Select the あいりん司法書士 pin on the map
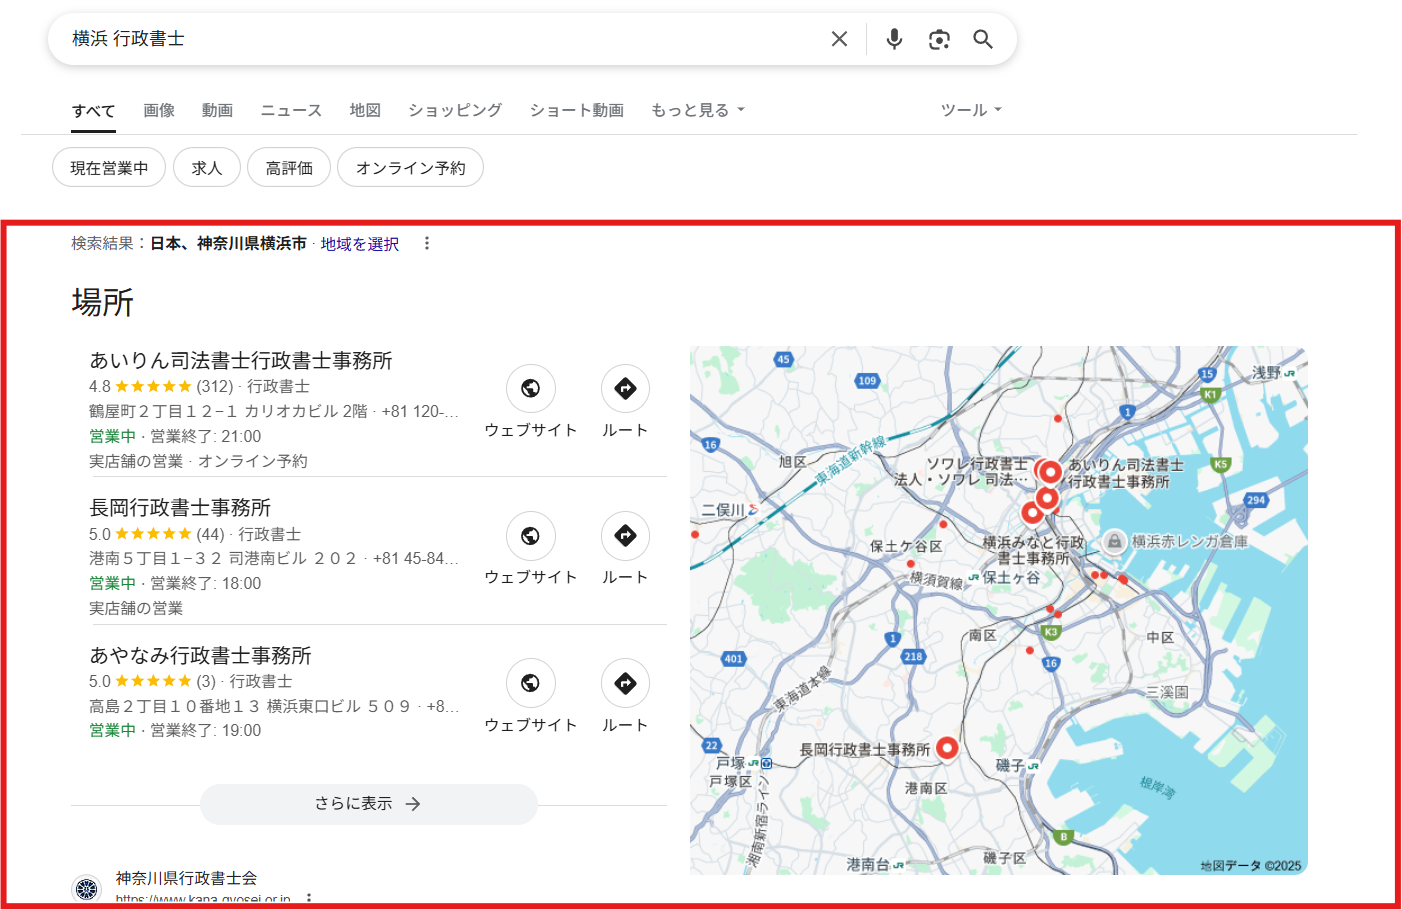Screen dimensions: 1402x910 1050,471
